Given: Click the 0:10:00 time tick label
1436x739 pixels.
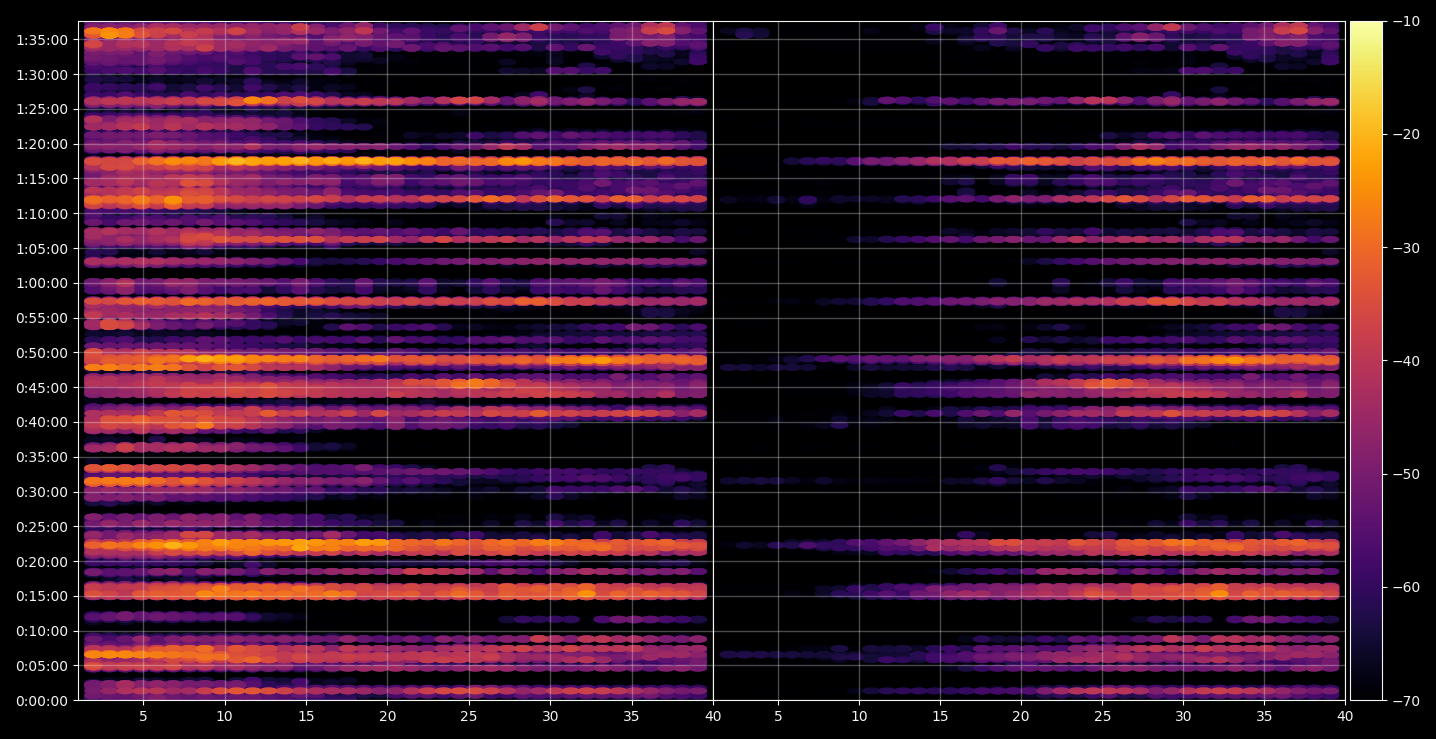Looking at the screenshot, I should click(43, 631).
